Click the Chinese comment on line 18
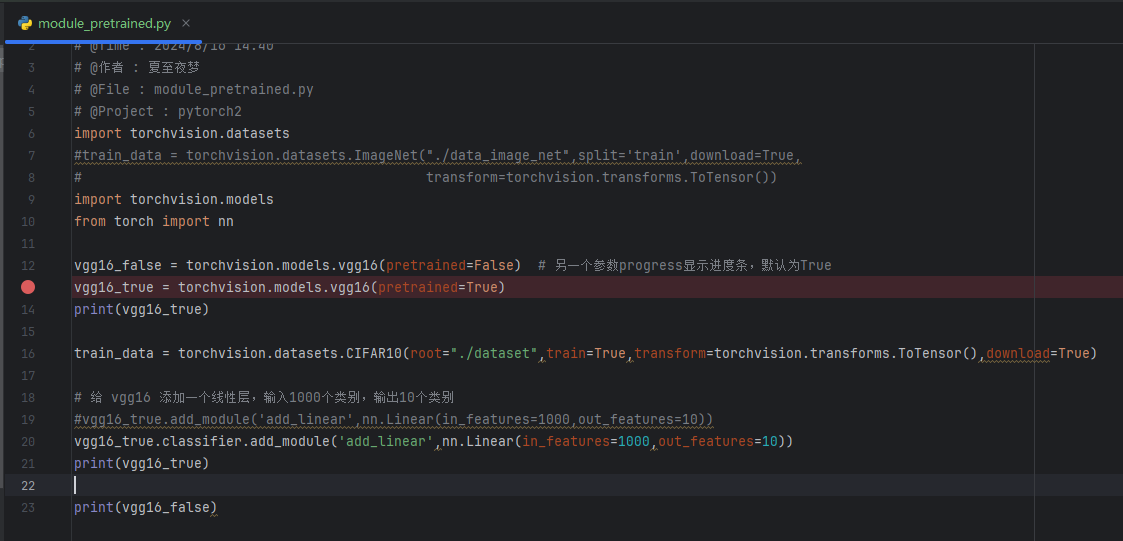Screen dimensions: 1123x541 pyautogui.click(x=264, y=398)
